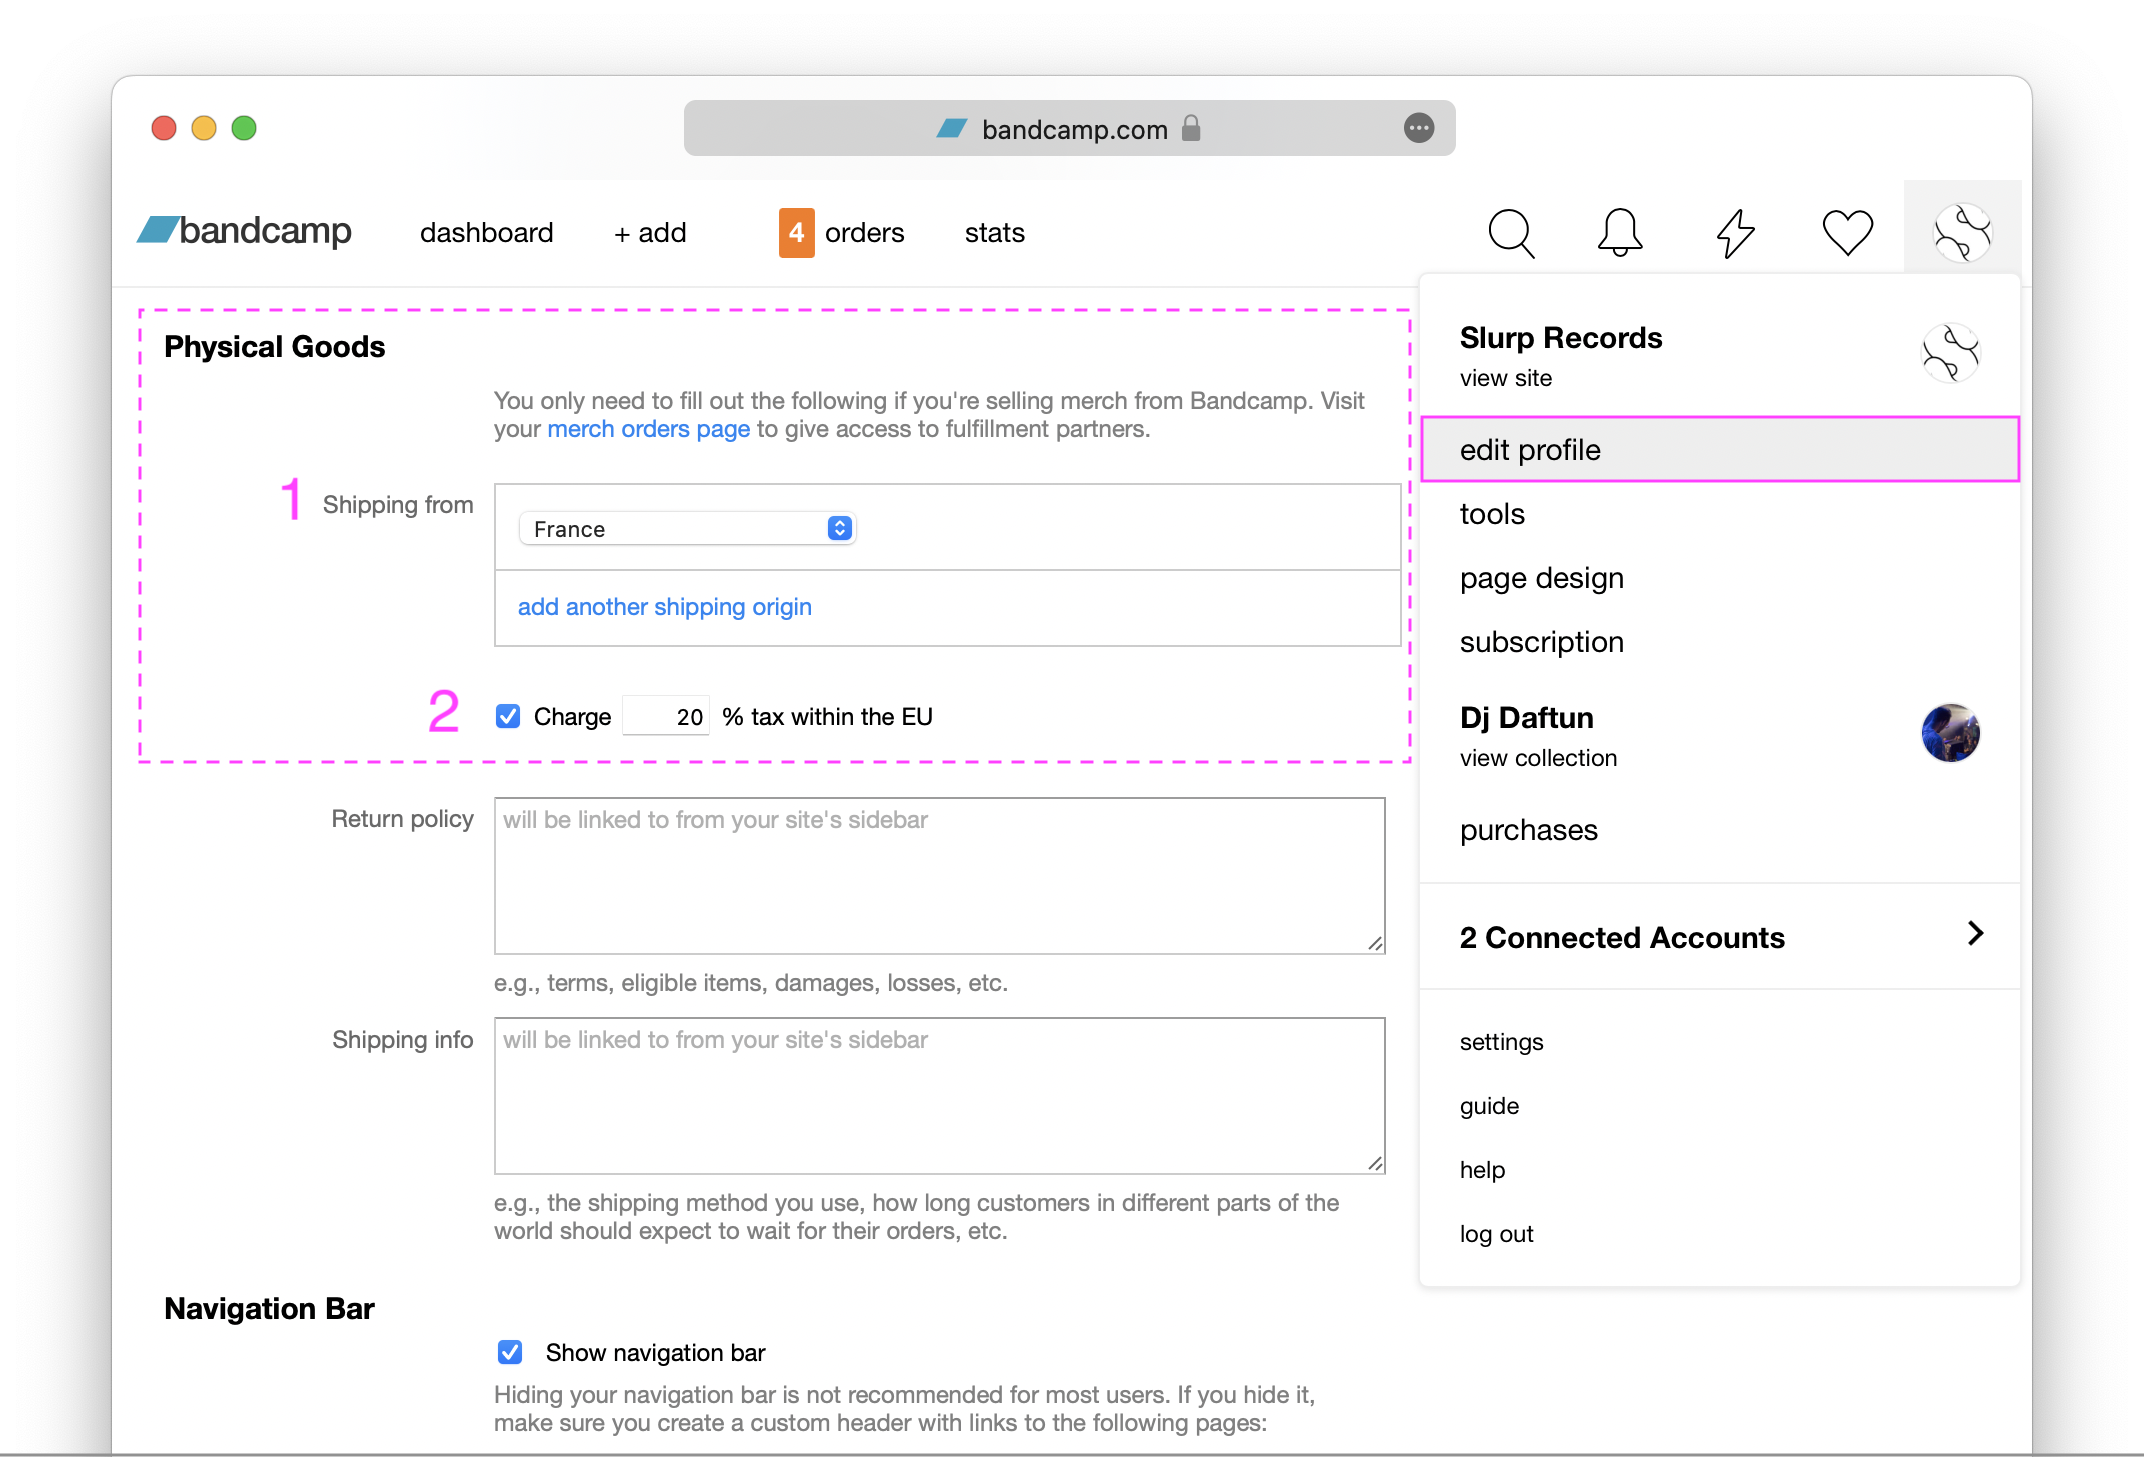Click into the Return policy text area

[939, 876]
